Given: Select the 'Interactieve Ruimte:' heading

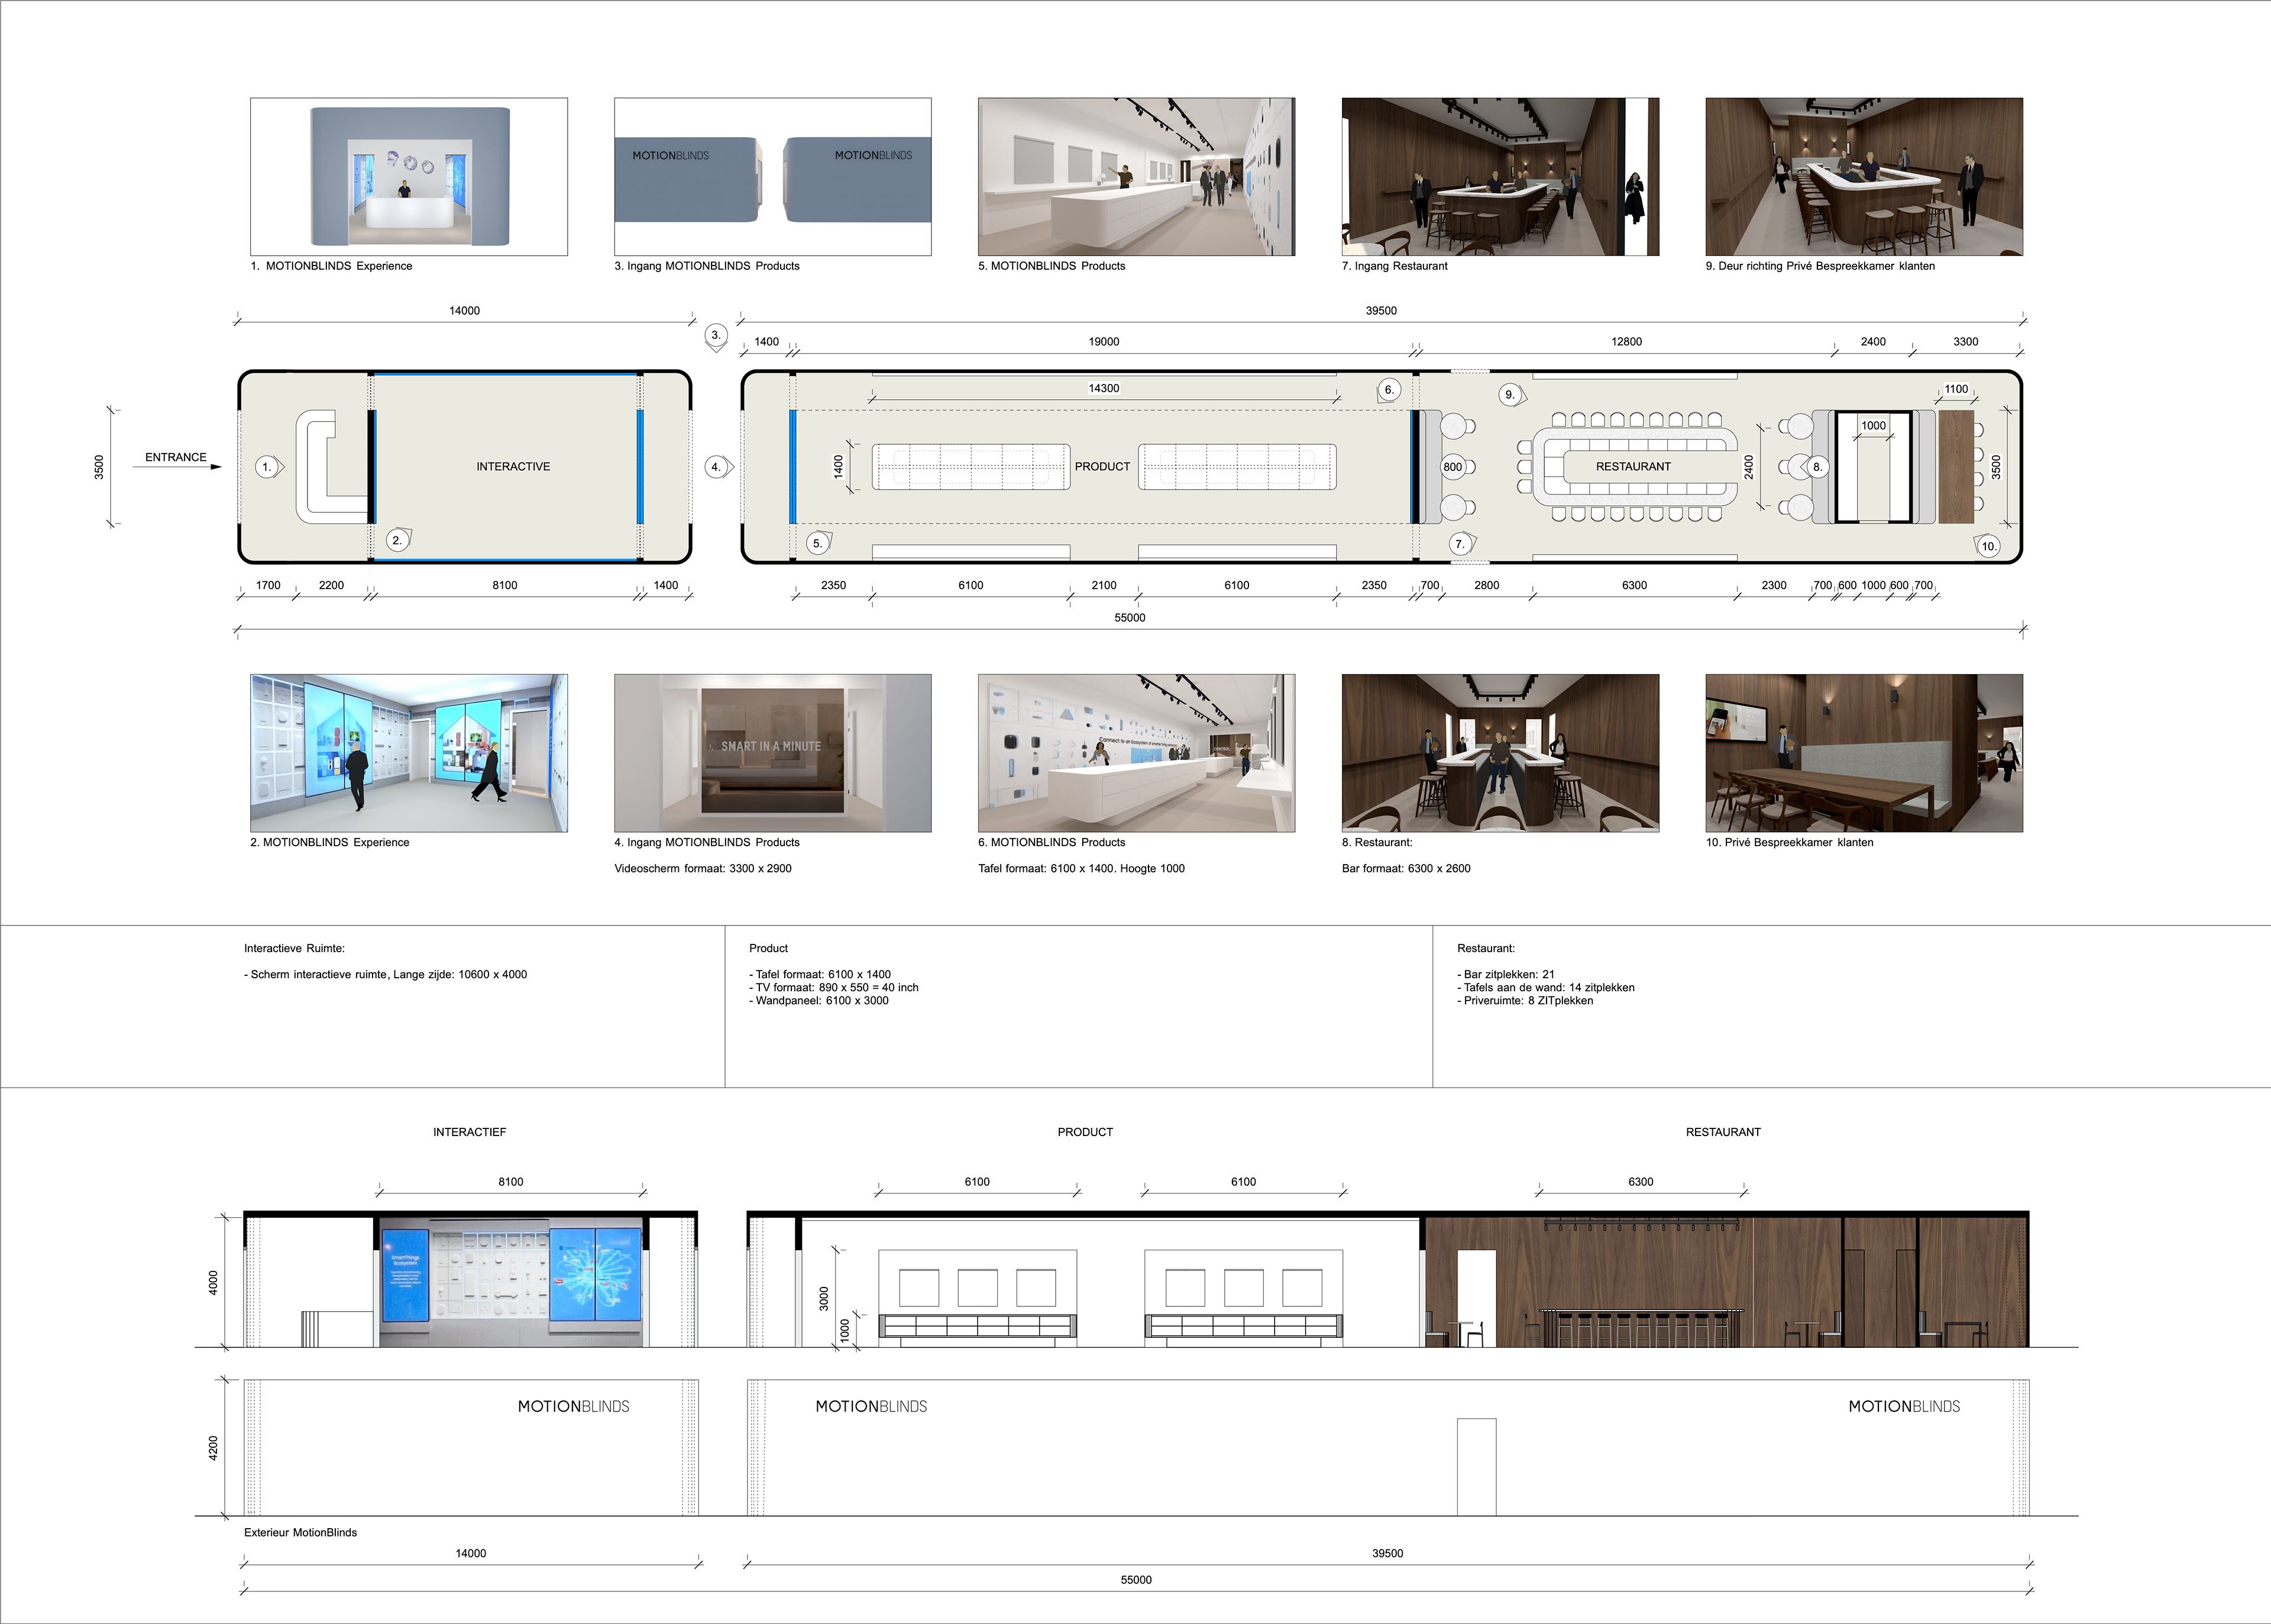Looking at the screenshot, I should tap(294, 948).
